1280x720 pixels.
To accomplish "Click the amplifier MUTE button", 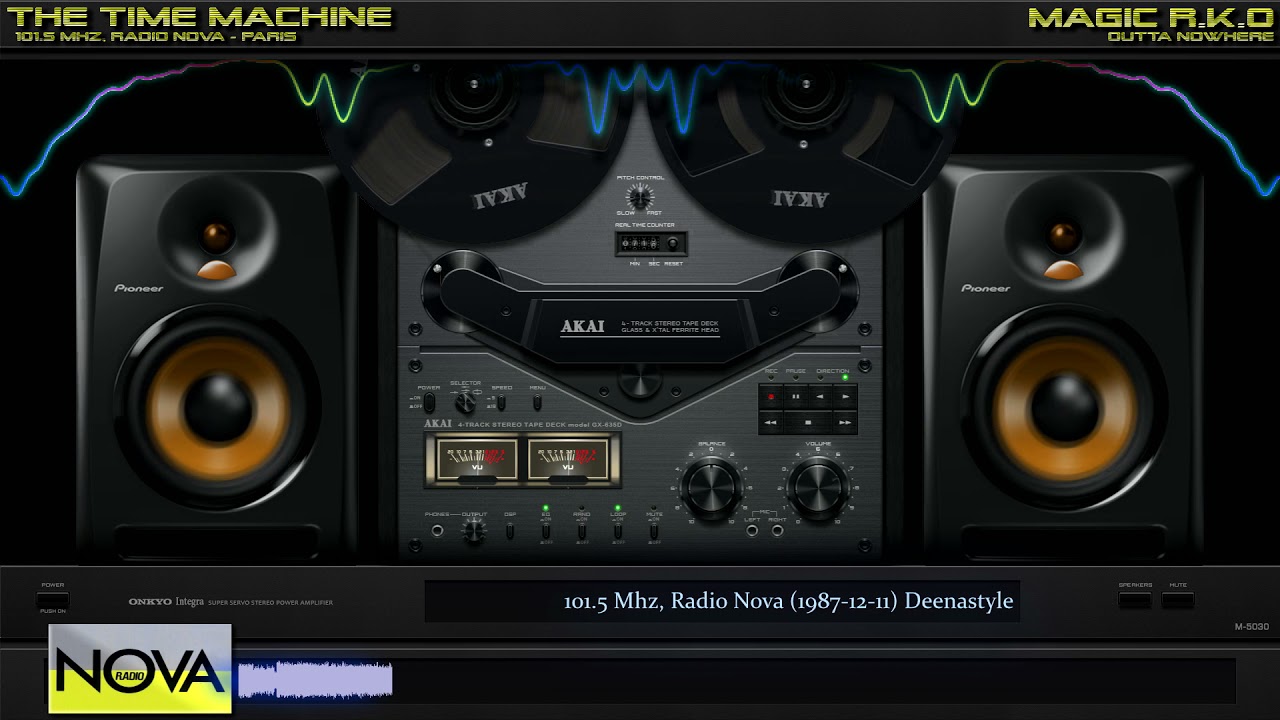I will (x=1178, y=601).
